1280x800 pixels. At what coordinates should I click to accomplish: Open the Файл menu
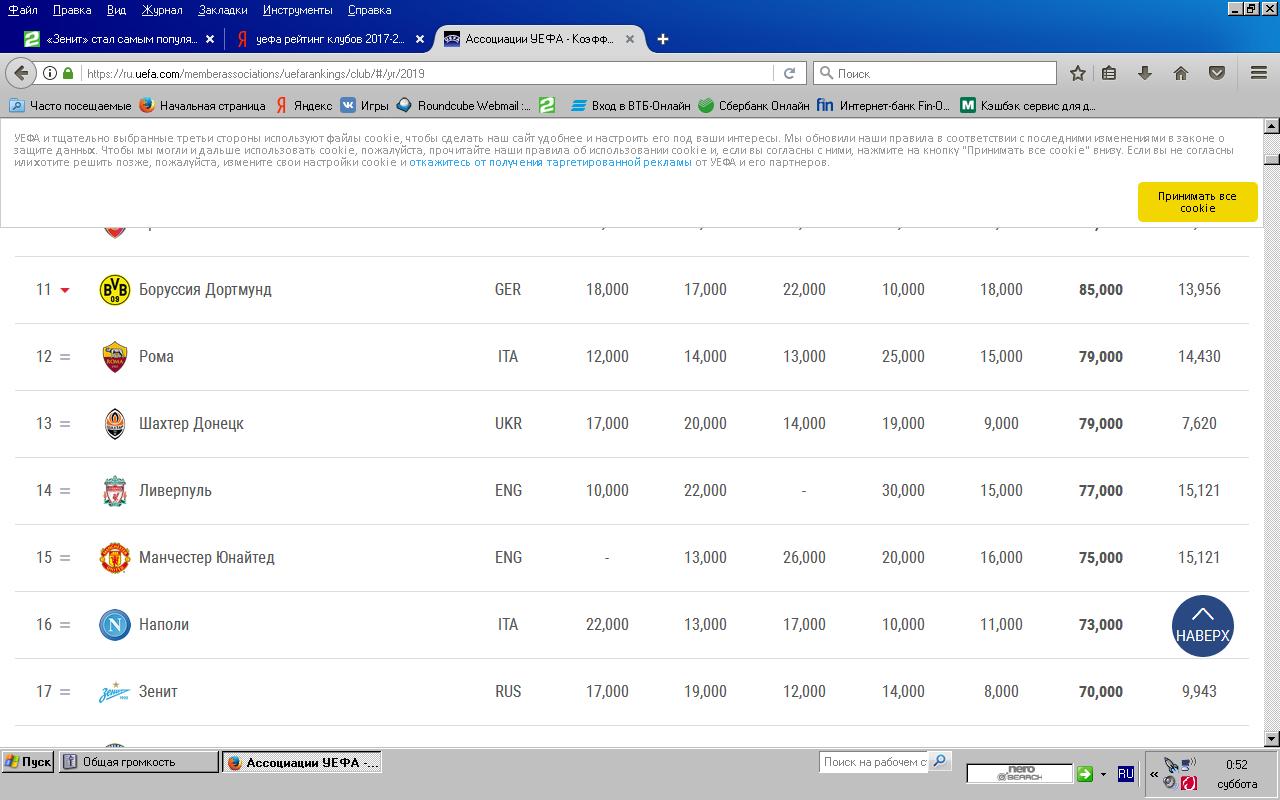point(23,10)
